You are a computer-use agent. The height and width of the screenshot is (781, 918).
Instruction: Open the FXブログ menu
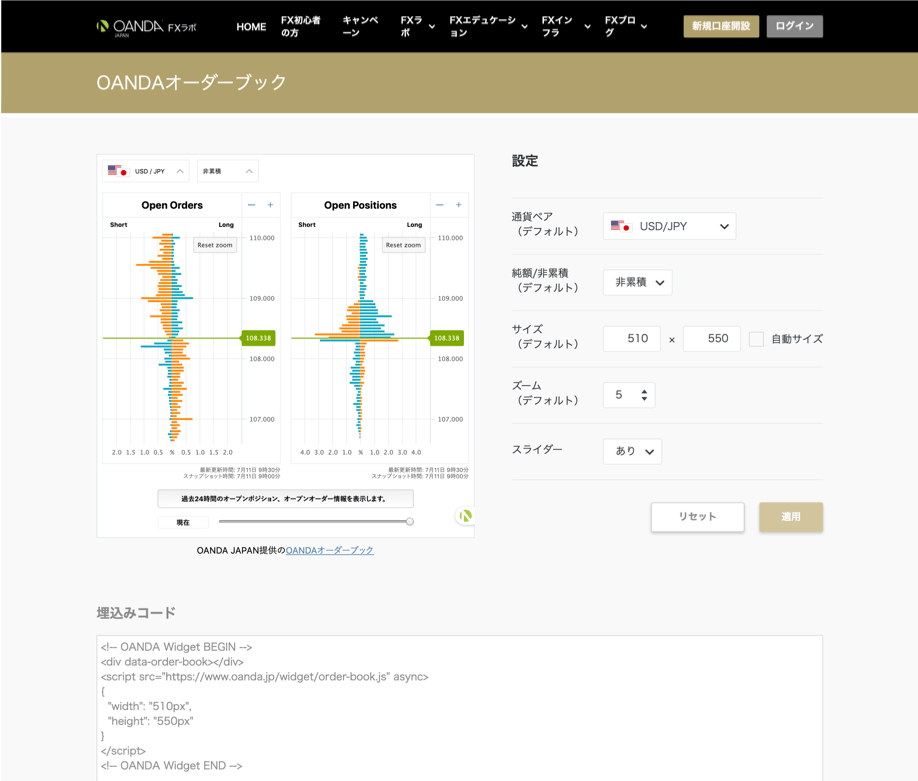(x=625, y=27)
